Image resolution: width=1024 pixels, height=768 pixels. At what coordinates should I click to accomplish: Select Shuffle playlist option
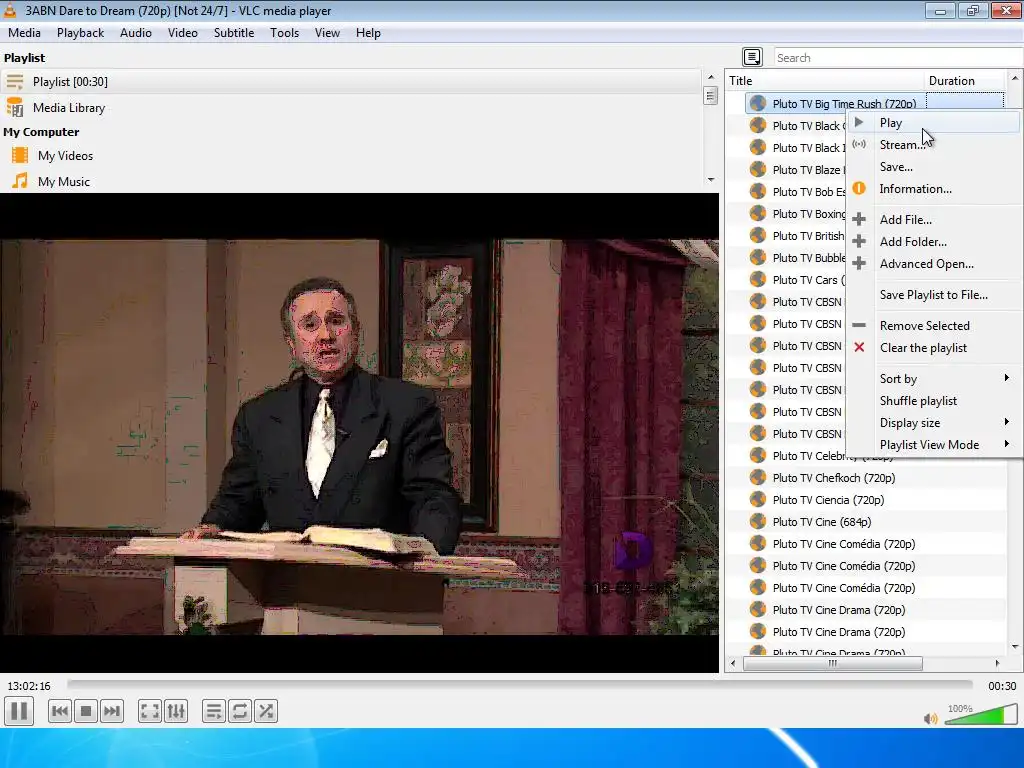[934, 401]
